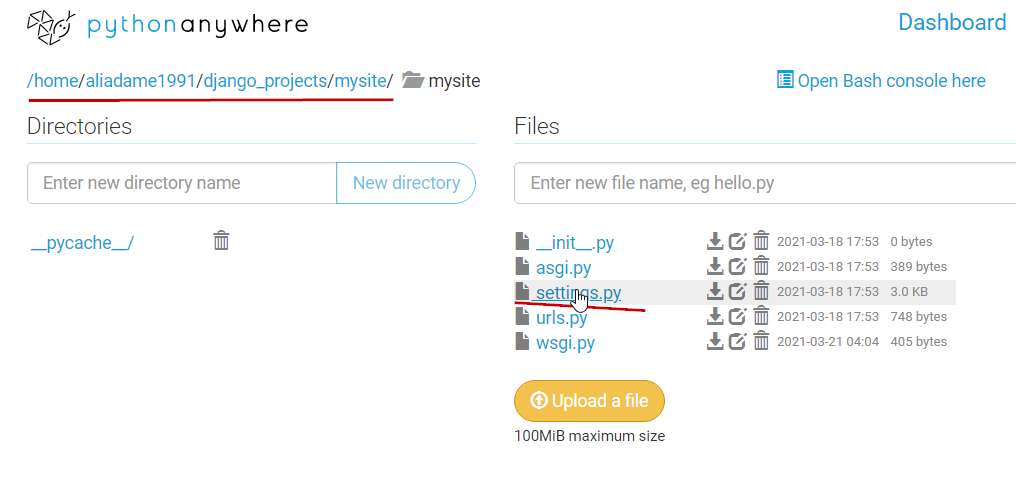Open the wsgi.py file
The height and width of the screenshot is (485, 1016).
click(565, 342)
